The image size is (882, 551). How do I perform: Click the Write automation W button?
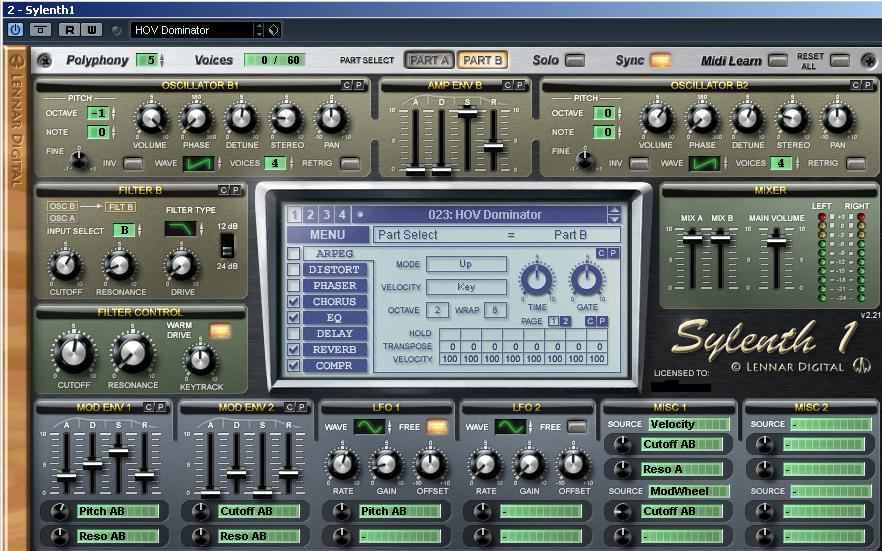tap(92, 30)
